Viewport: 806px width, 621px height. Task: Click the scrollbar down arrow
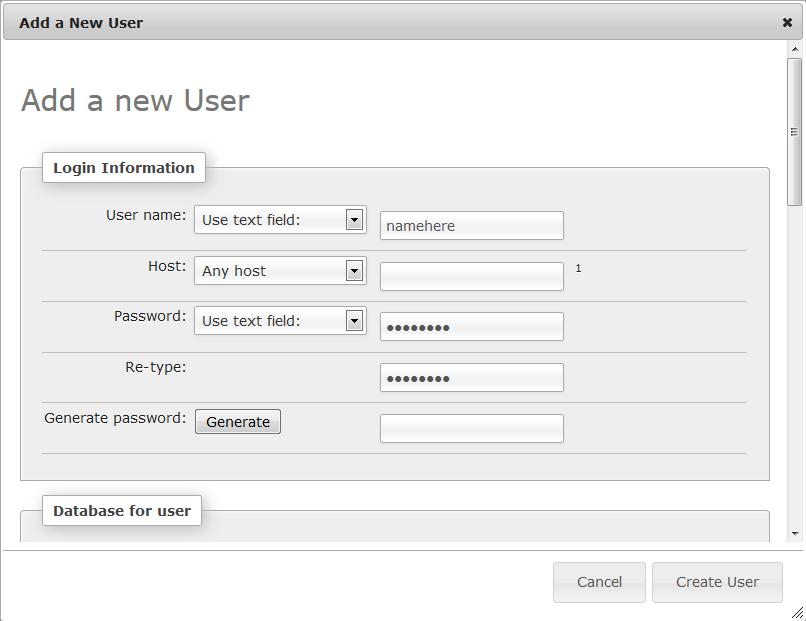795,534
